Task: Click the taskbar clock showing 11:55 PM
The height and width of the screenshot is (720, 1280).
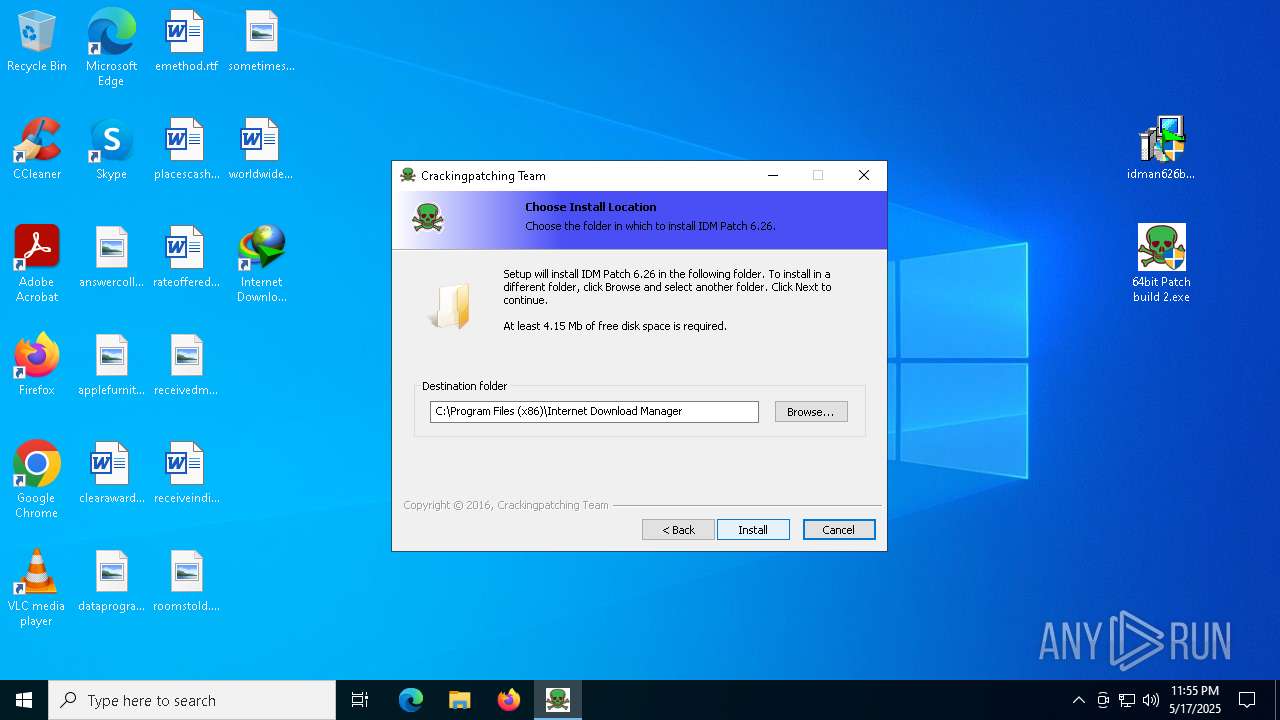Action: click(1195, 700)
